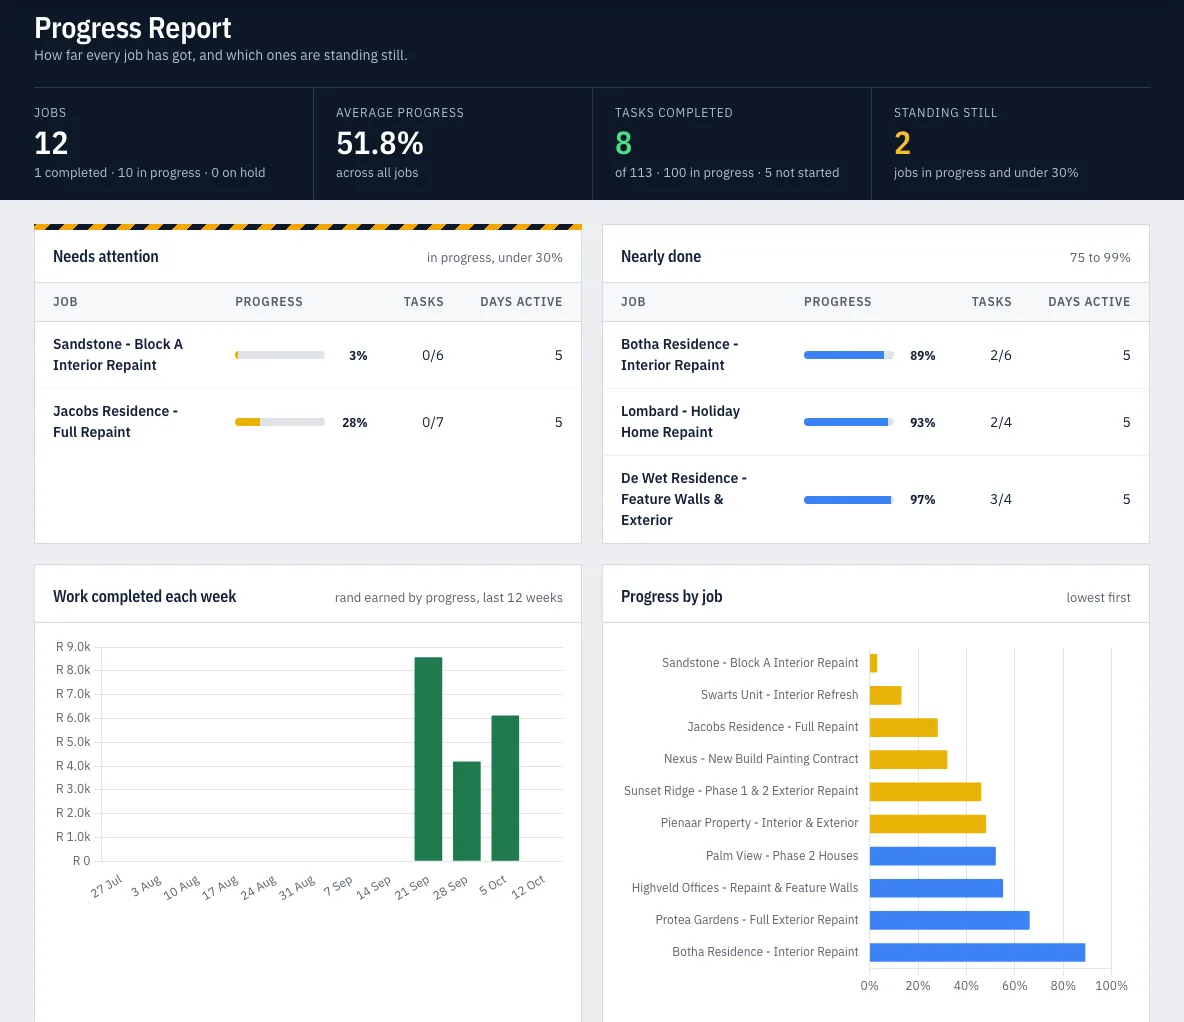
Task: Click the 2/6 tasks cell
Action: click(x=1001, y=355)
